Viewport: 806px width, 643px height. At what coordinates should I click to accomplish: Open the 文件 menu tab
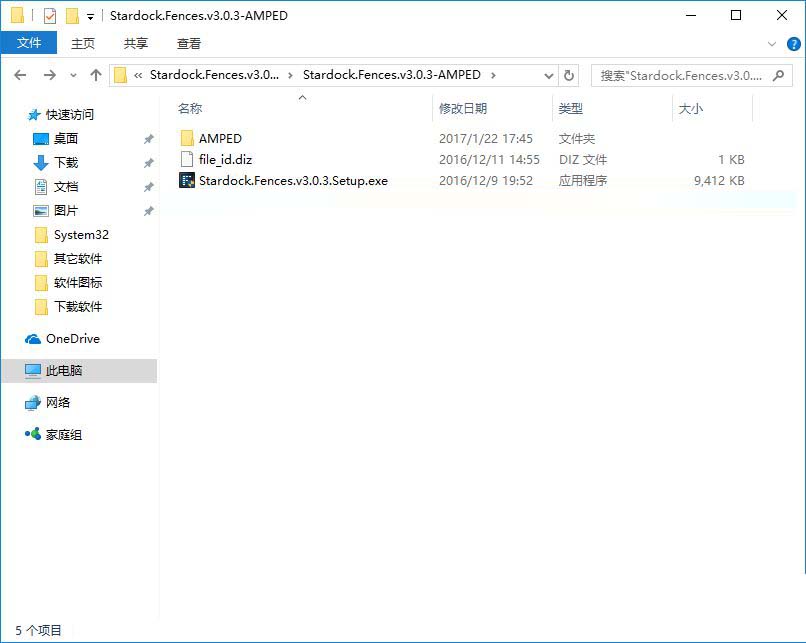pyautogui.click(x=29, y=43)
